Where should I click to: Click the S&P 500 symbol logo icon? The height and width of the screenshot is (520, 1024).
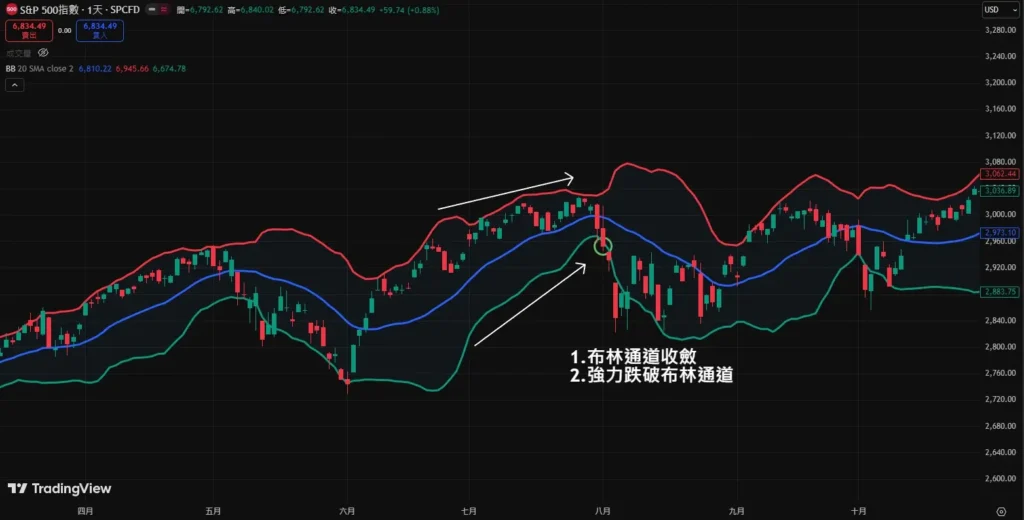tap(10, 9)
